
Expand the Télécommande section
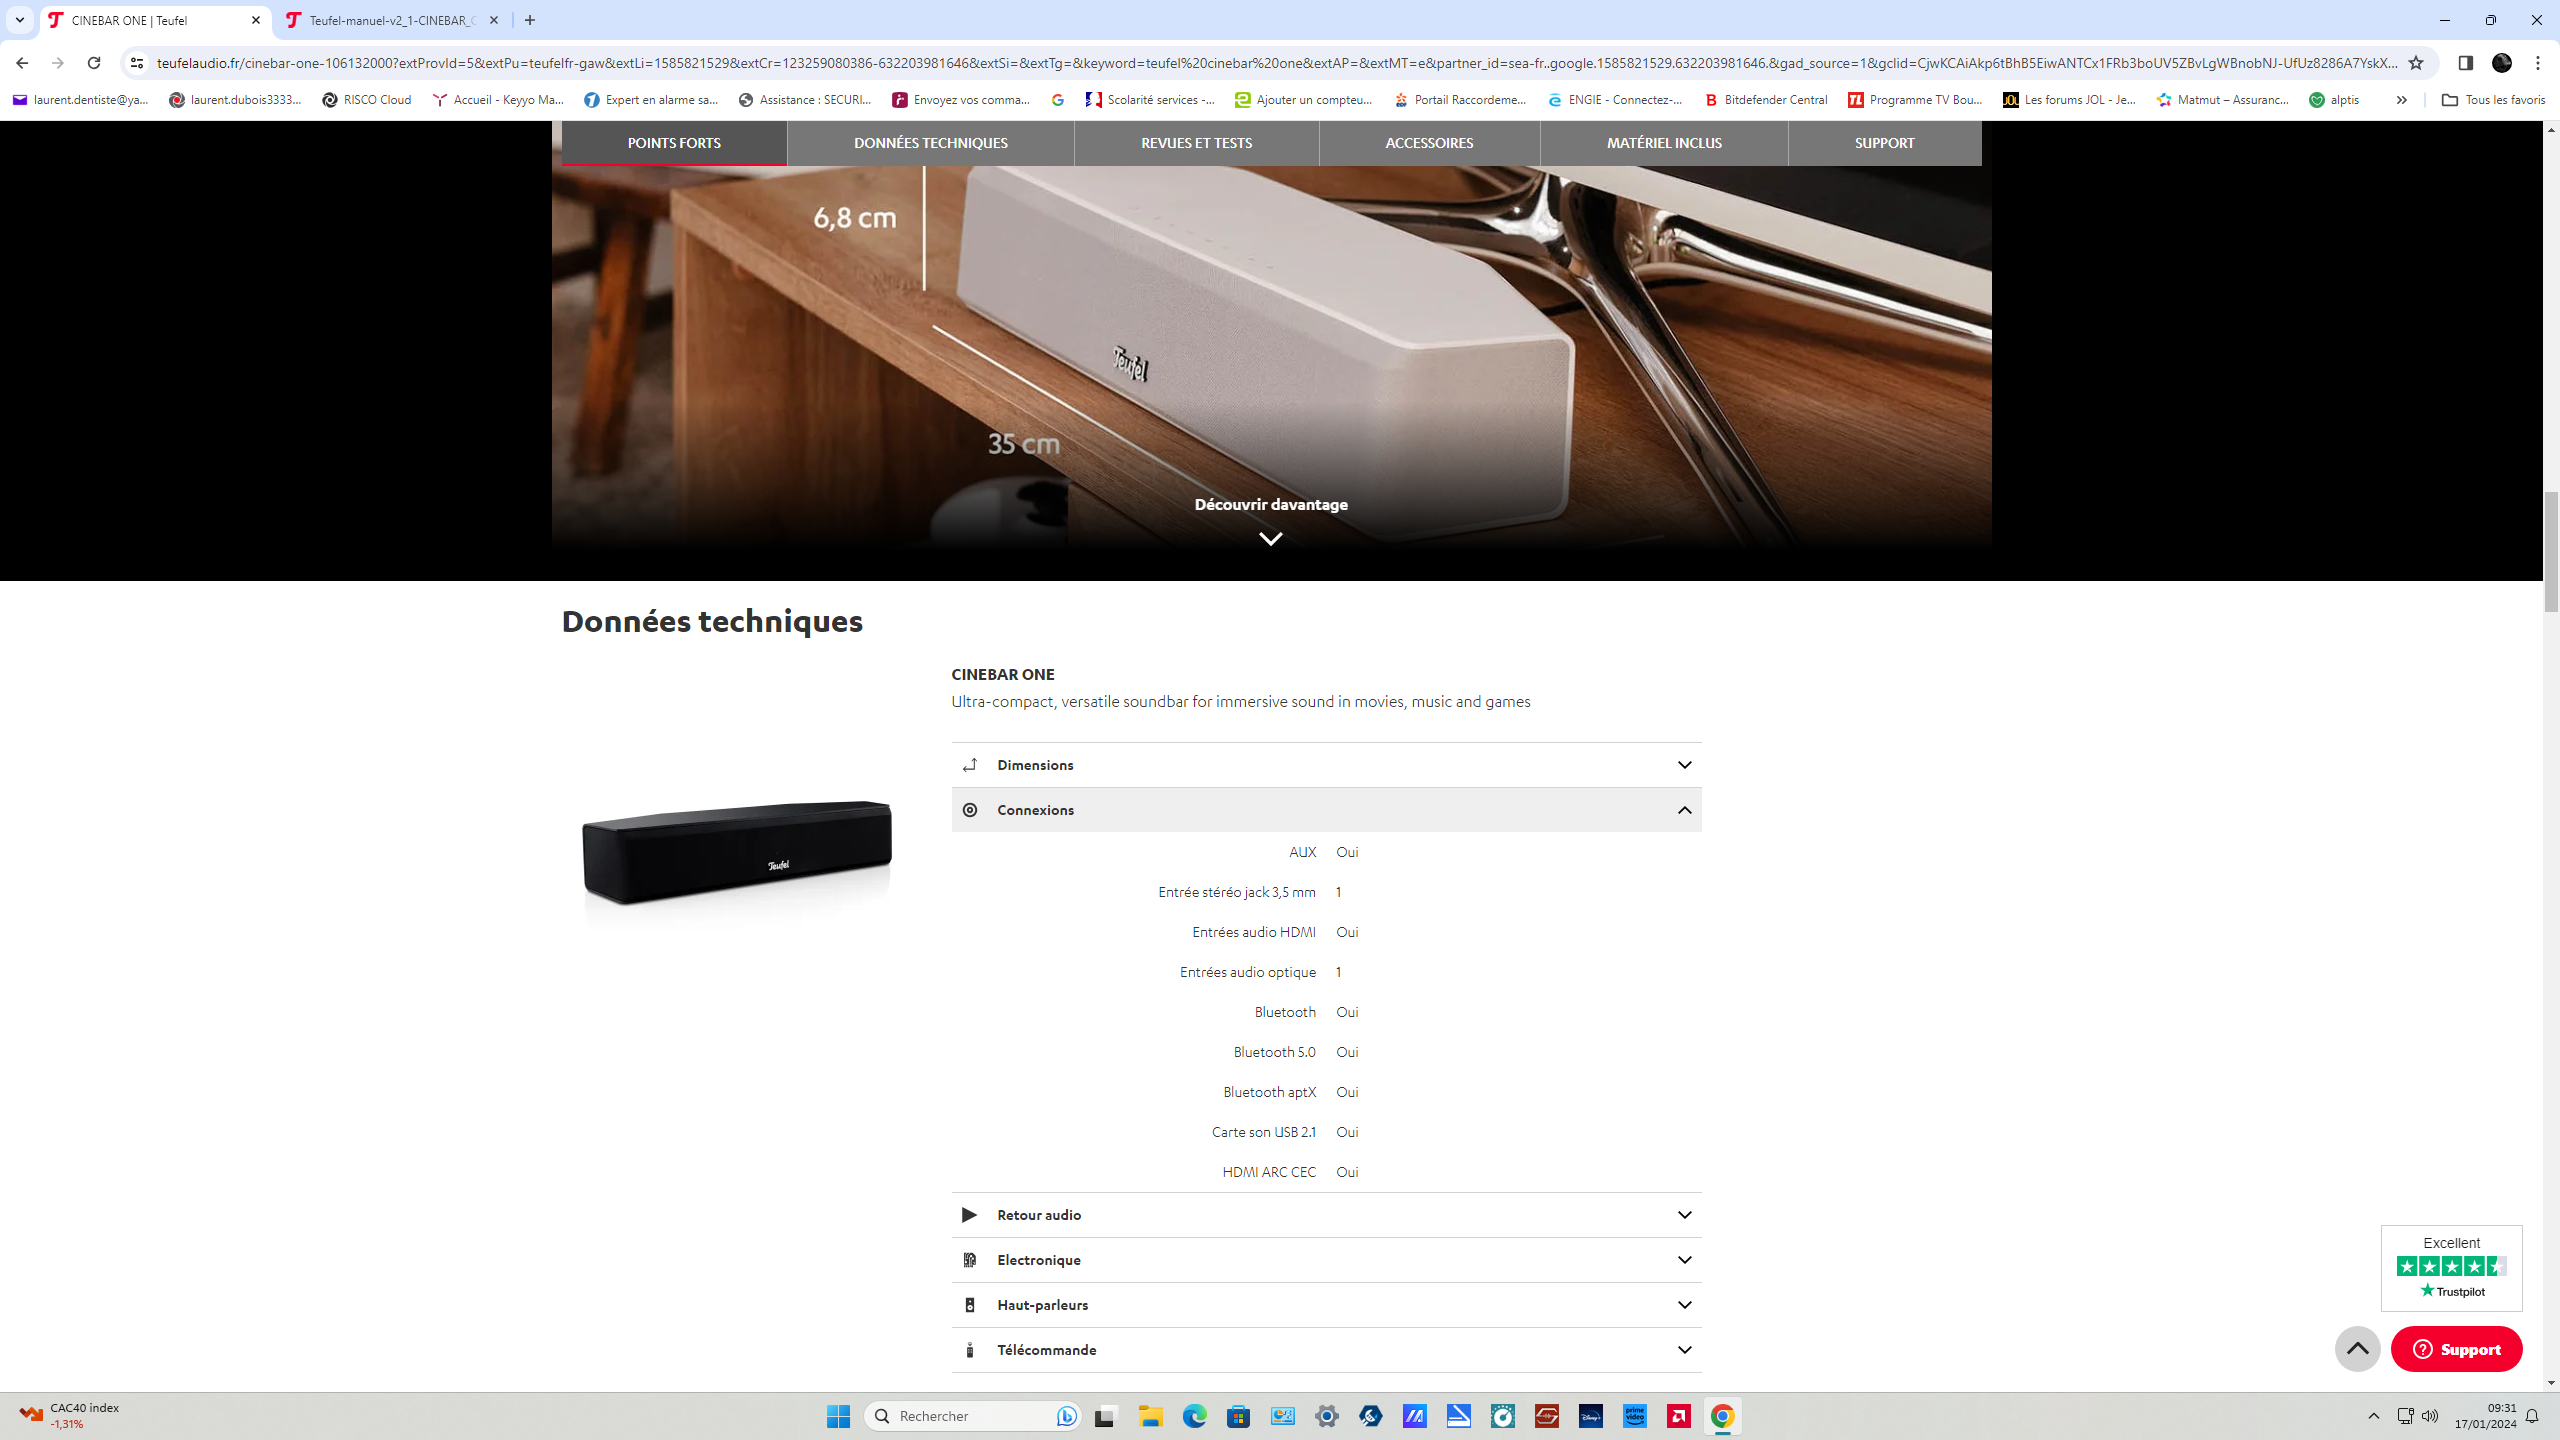coord(1326,1350)
